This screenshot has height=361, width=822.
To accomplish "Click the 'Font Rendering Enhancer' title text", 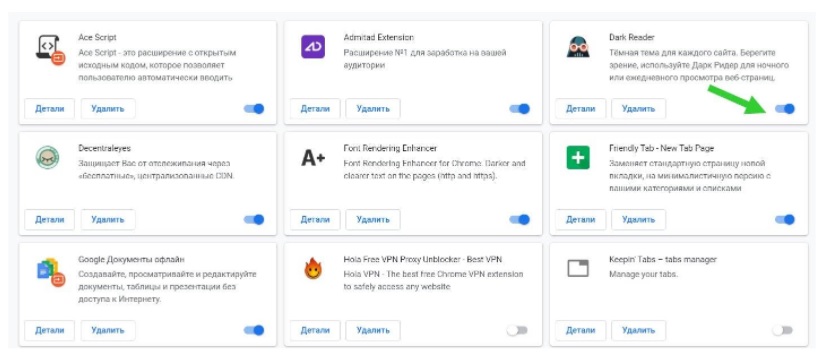I will [390, 148].
